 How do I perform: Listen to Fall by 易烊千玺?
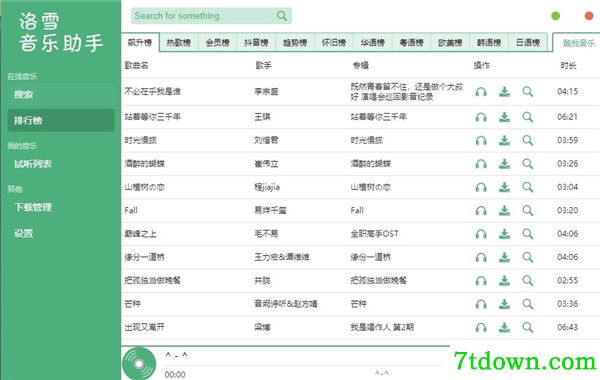(481, 210)
